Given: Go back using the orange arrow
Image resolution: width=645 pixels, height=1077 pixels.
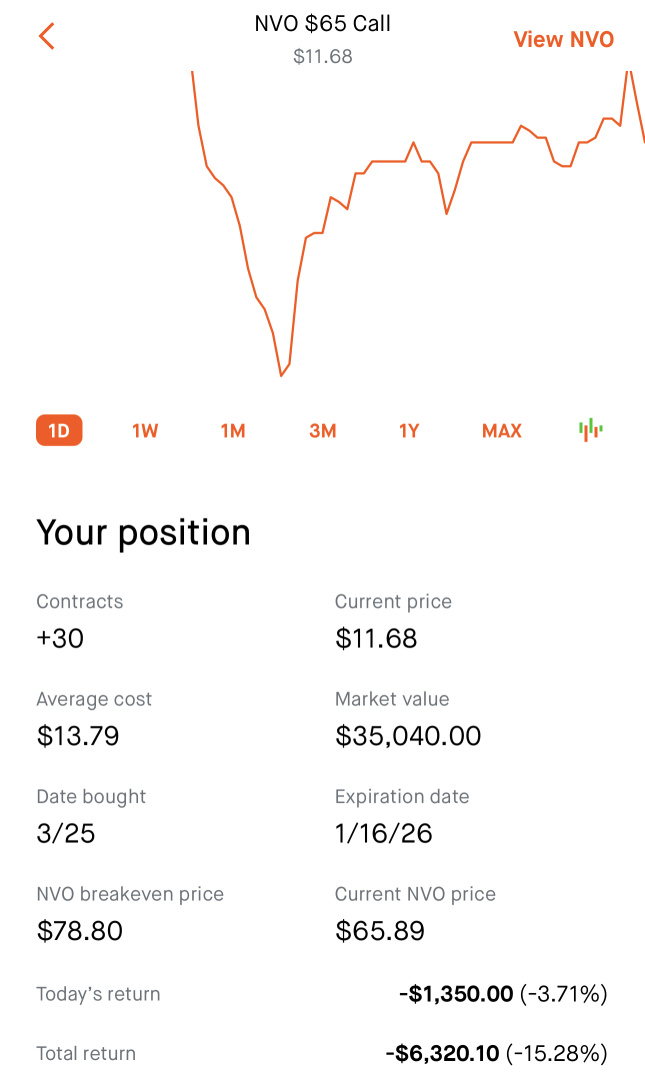Looking at the screenshot, I should click(x=47, y=36).
